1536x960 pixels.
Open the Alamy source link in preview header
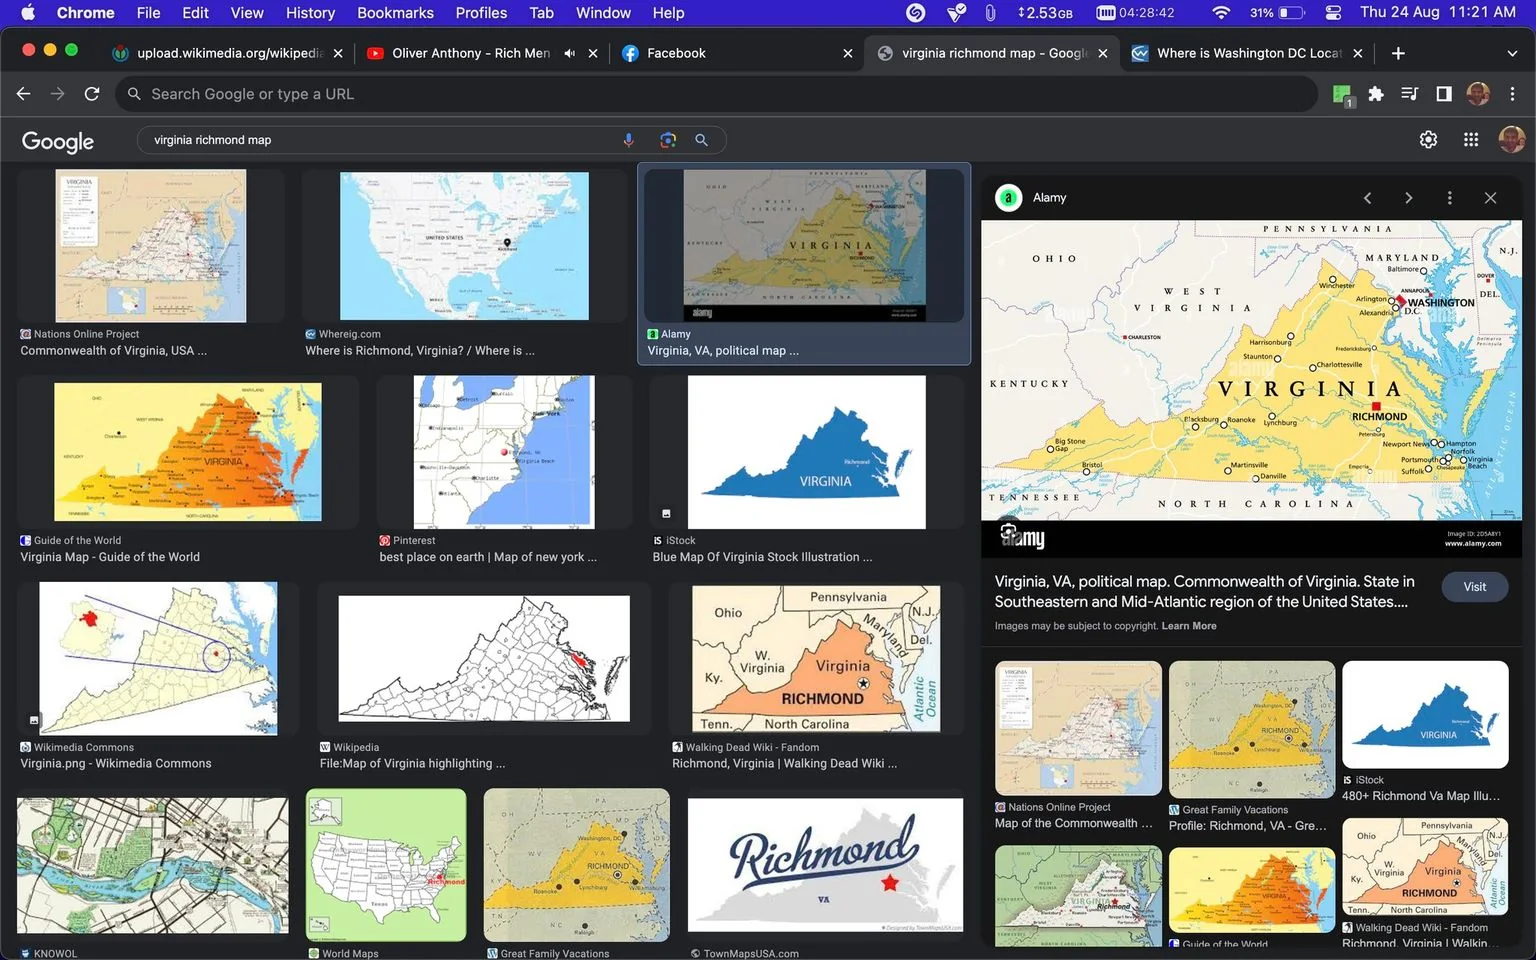(1031, 198)
